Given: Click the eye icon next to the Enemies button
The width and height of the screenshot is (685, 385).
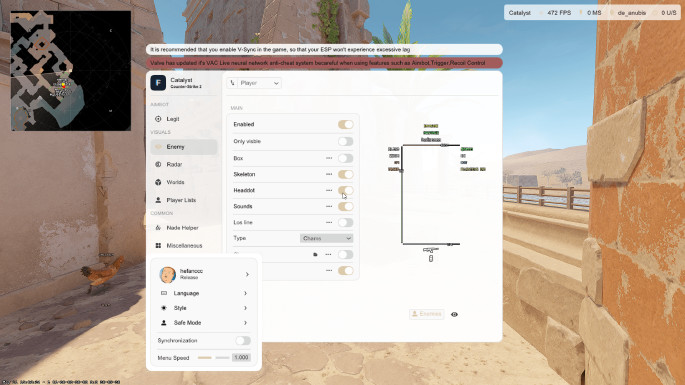Looking at the screenshot, I should (454, 314).
